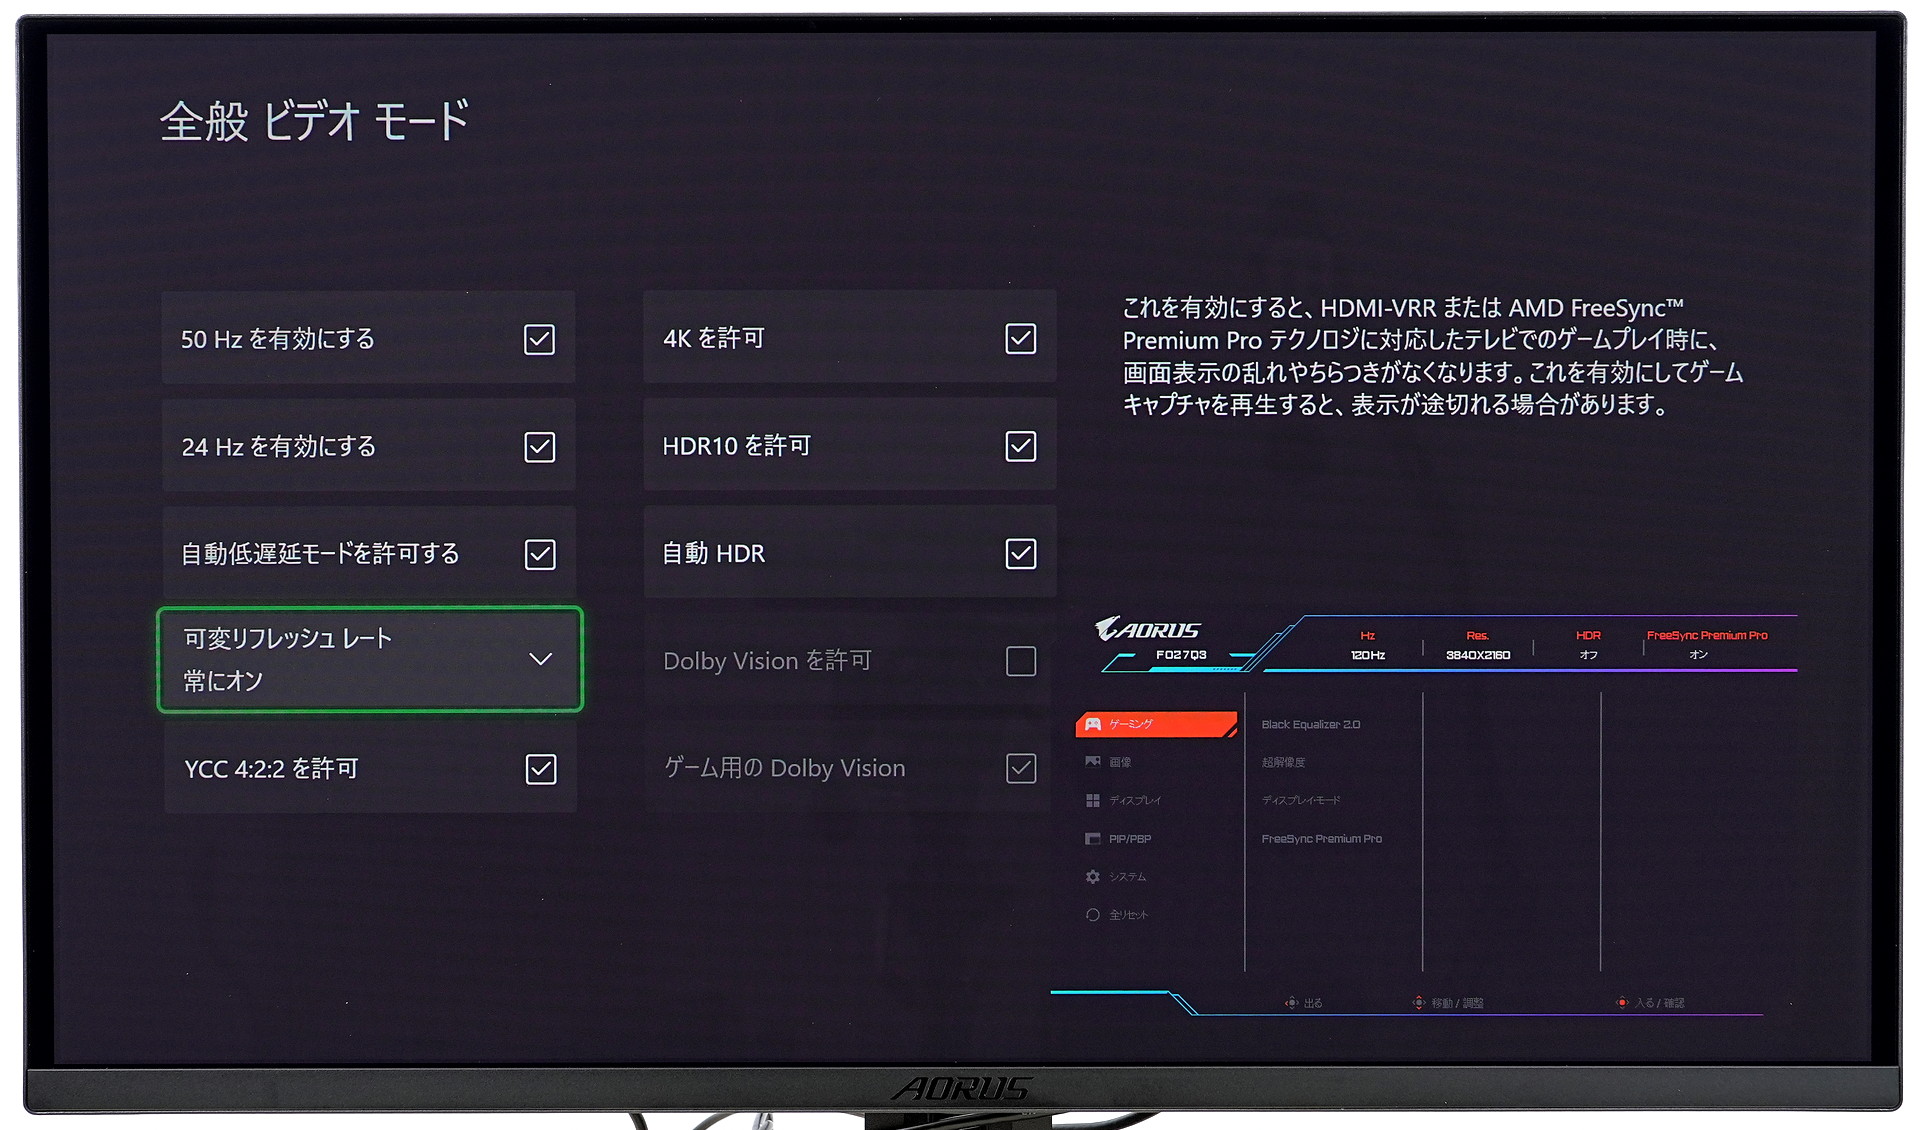Screen dimensions: 1920x1130
Task: Click the AORUS logo on the monitor bezel
Action: [x=962, y=1088]
